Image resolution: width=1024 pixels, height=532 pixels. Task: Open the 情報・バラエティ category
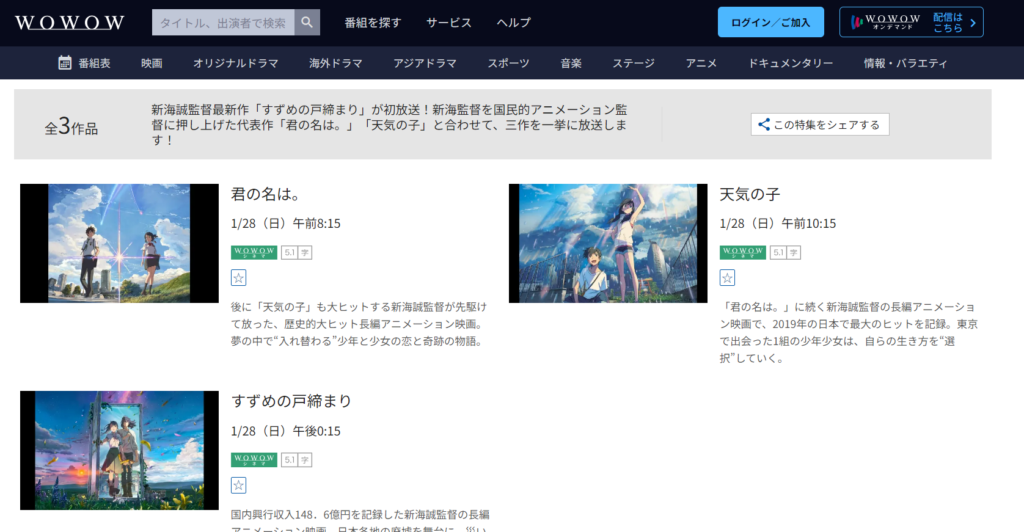point(905,63)
